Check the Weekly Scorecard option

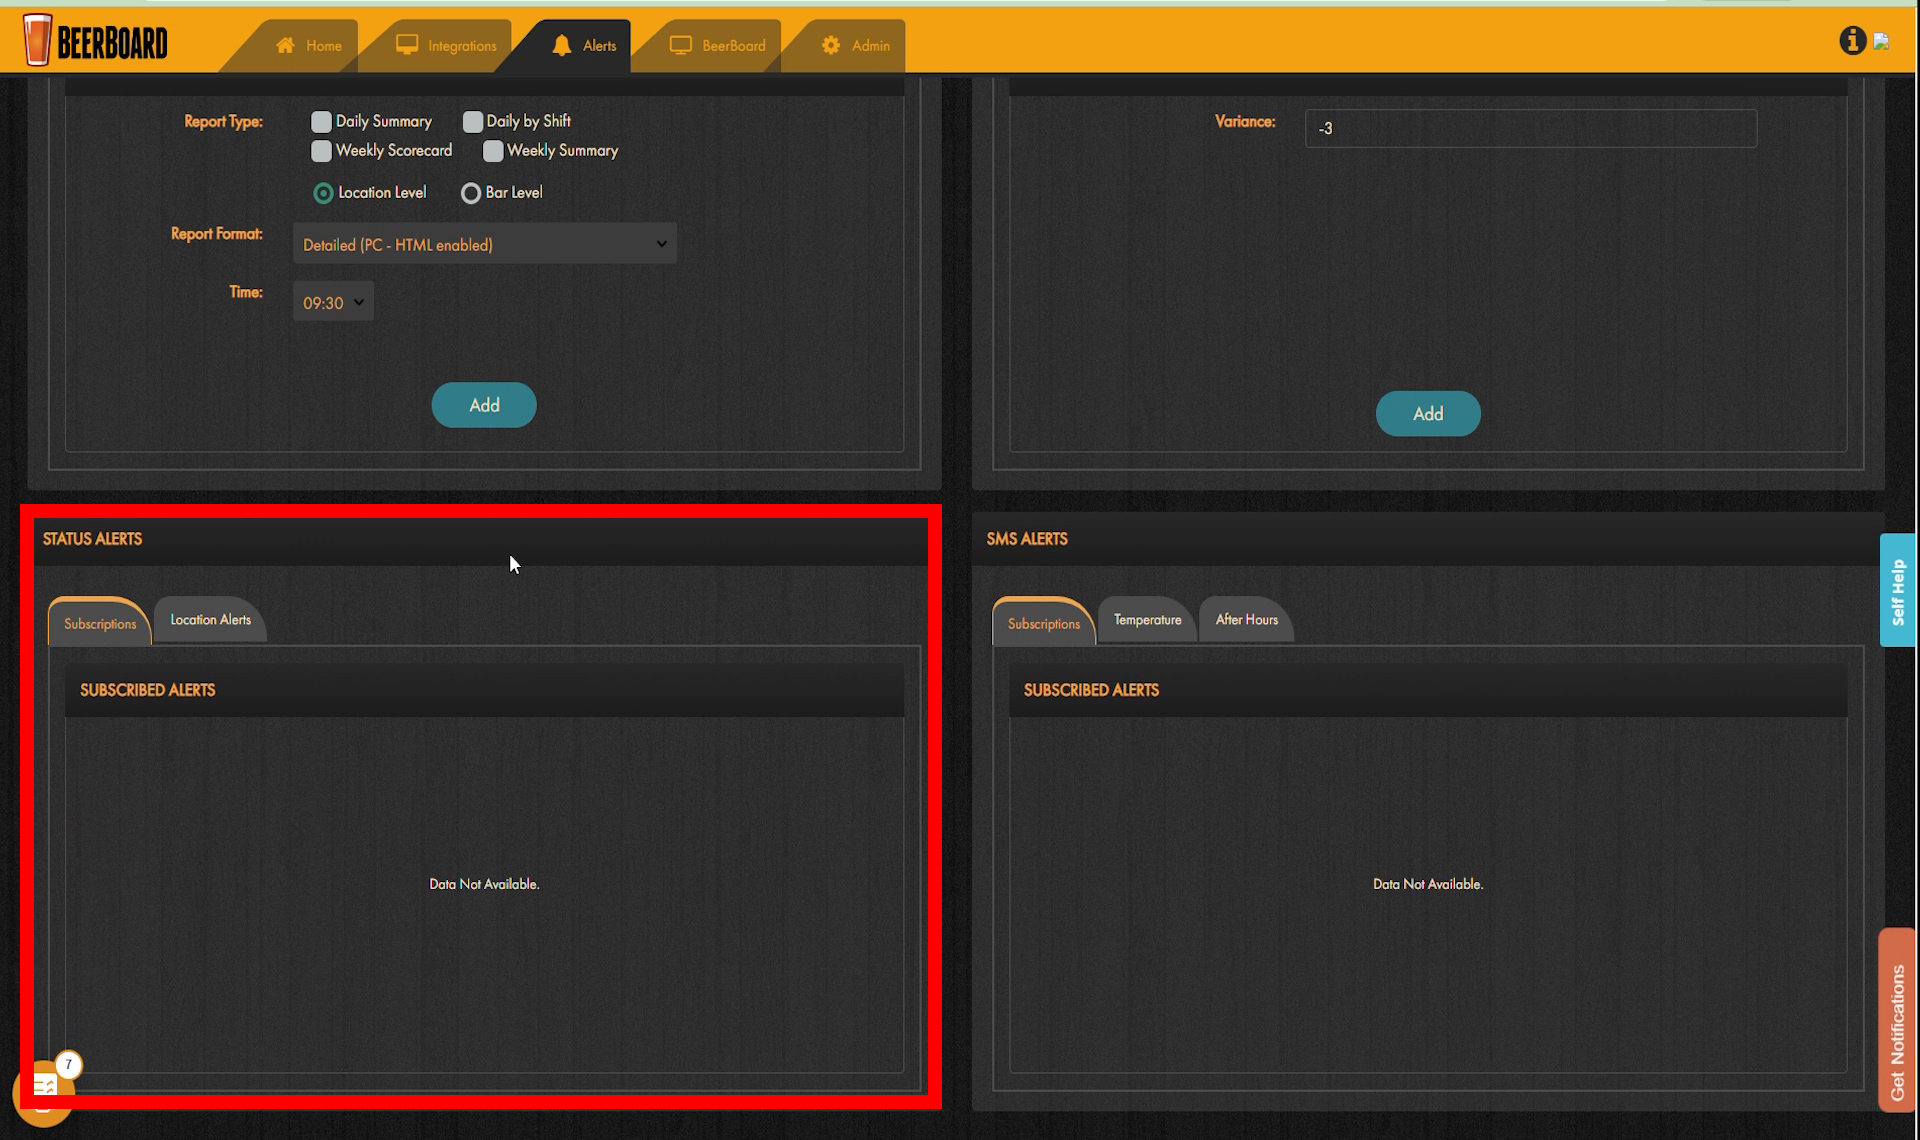[321, 151]
